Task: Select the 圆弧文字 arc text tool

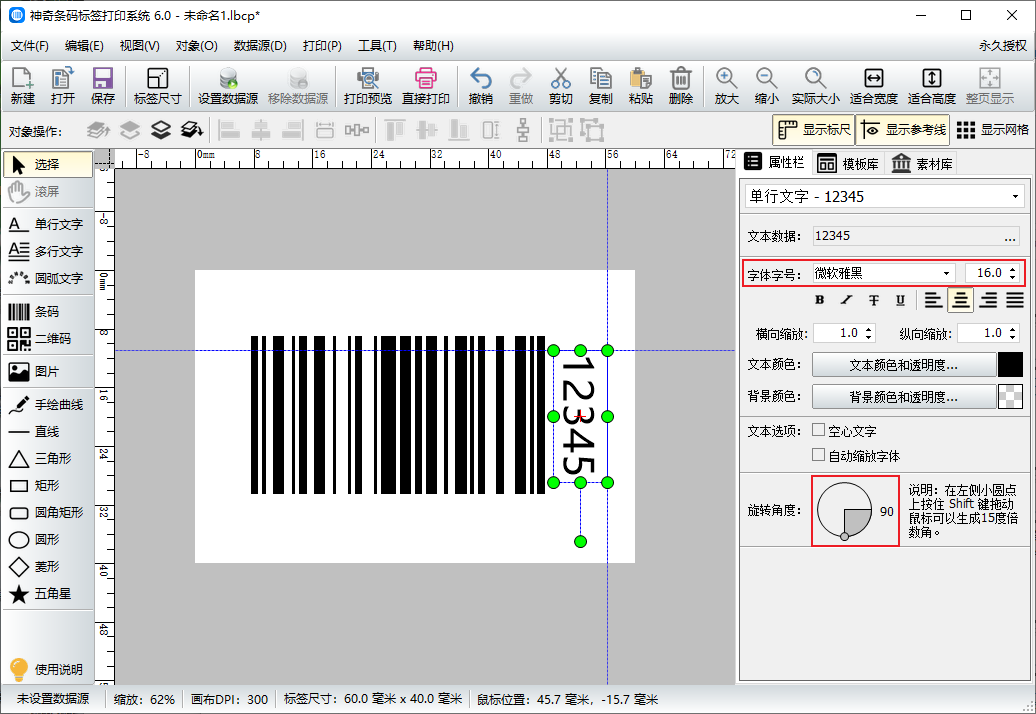Action: tap(46, 279)
